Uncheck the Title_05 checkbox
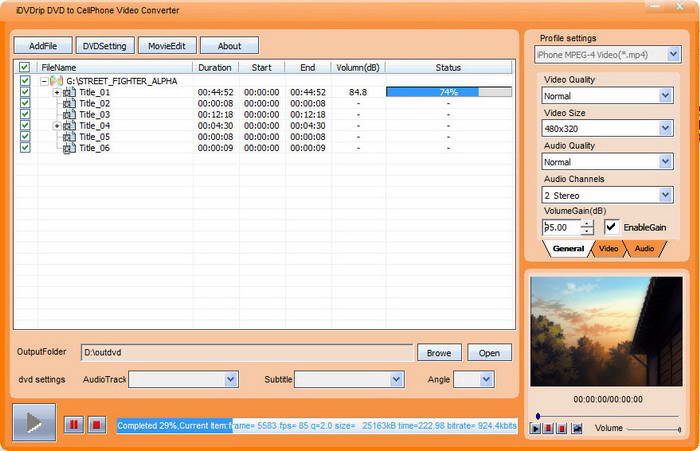The width and height of the screenshot is (700, 451). tap(25, 137)
